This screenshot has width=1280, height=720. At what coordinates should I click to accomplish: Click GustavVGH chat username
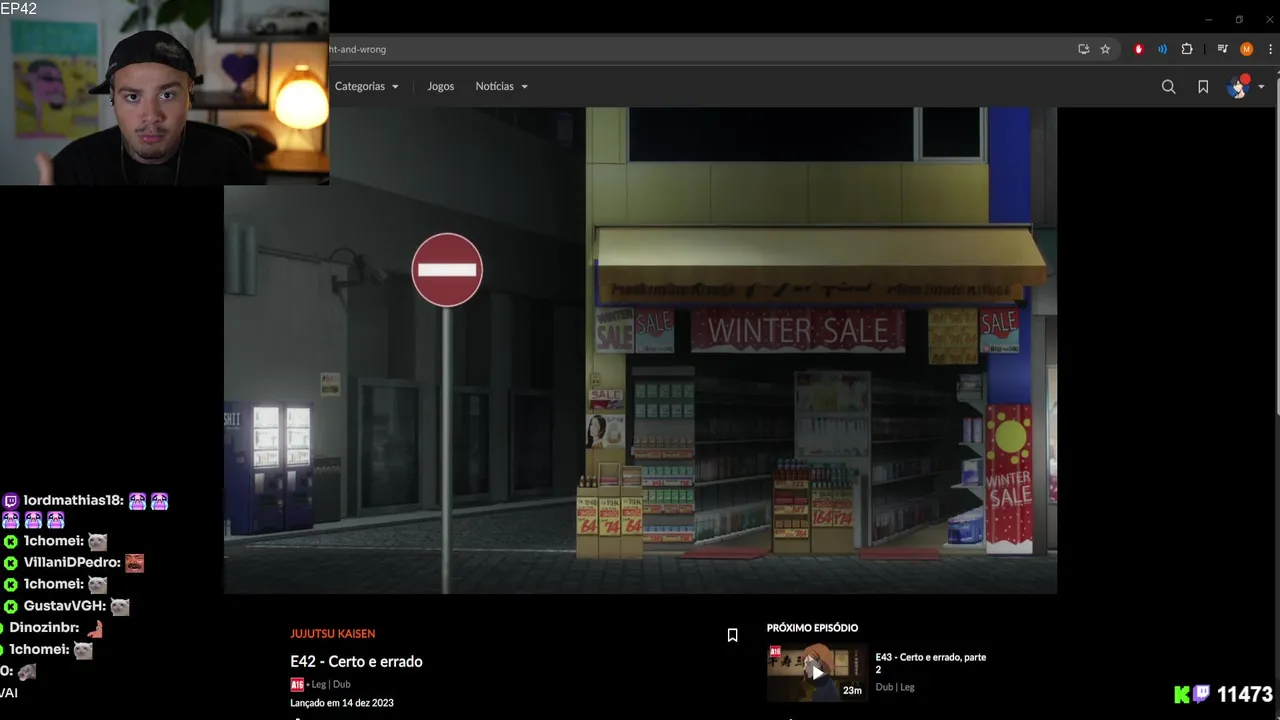pyautogui.click(x=65, y=606)
